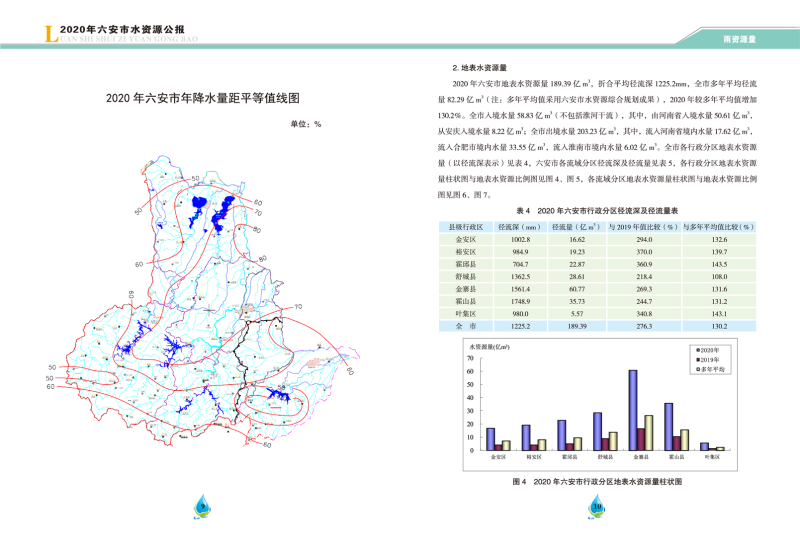Click the 表4 table caption
The image size is (800, 546).
[x=597, y=212]
